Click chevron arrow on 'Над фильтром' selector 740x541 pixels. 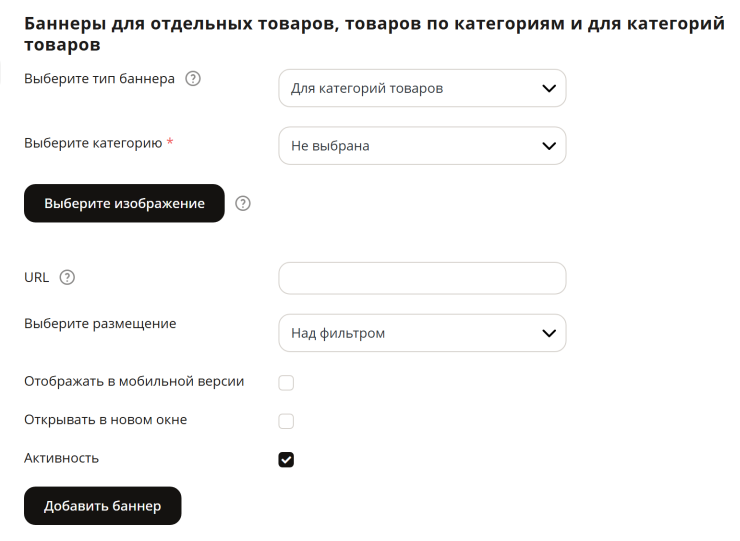tap(549, 333)
